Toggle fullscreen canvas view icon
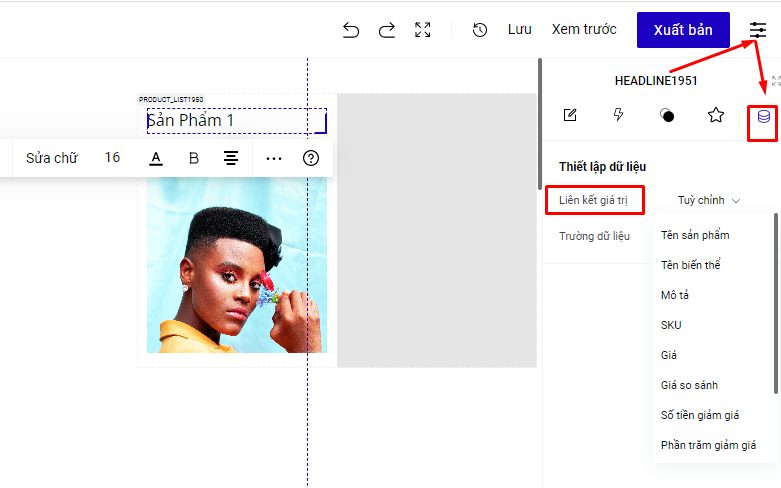Viewport: 781px width, 488px height. coord(423,30)
